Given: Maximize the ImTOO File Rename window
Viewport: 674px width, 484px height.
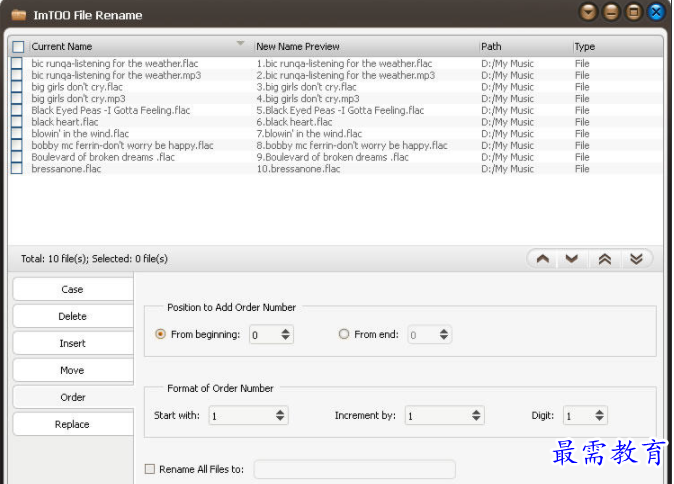Looking at the screenshot, I should (x=634, y=12).
